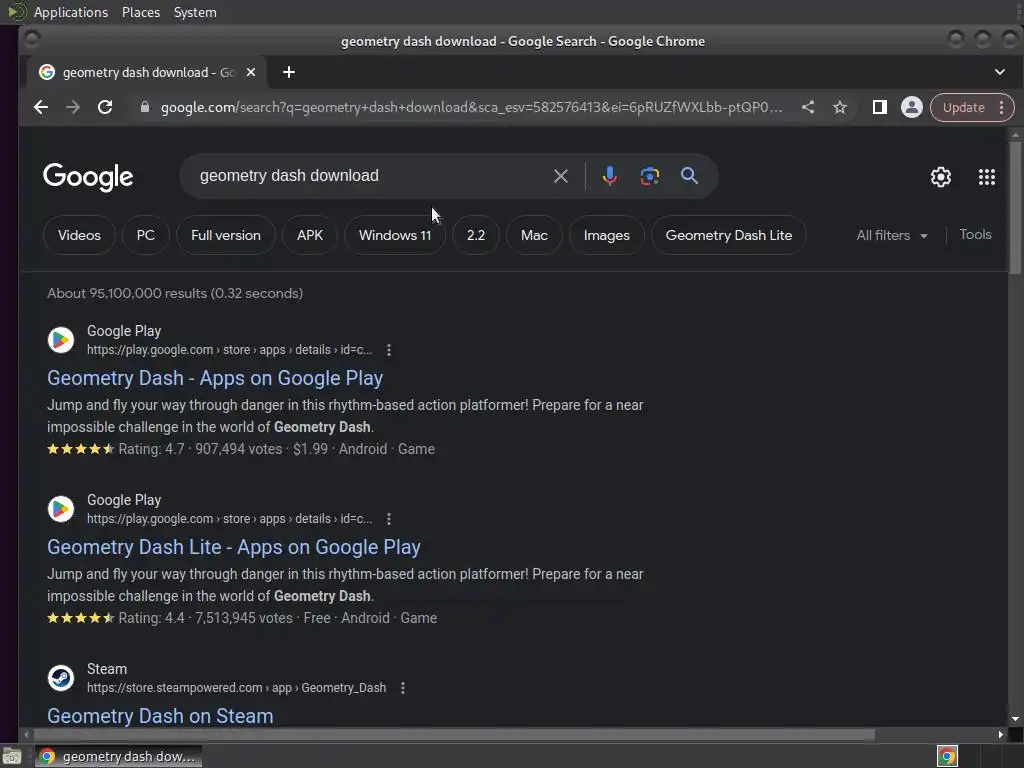
Task: Open more options for first Google Play result
Action: 389,350
